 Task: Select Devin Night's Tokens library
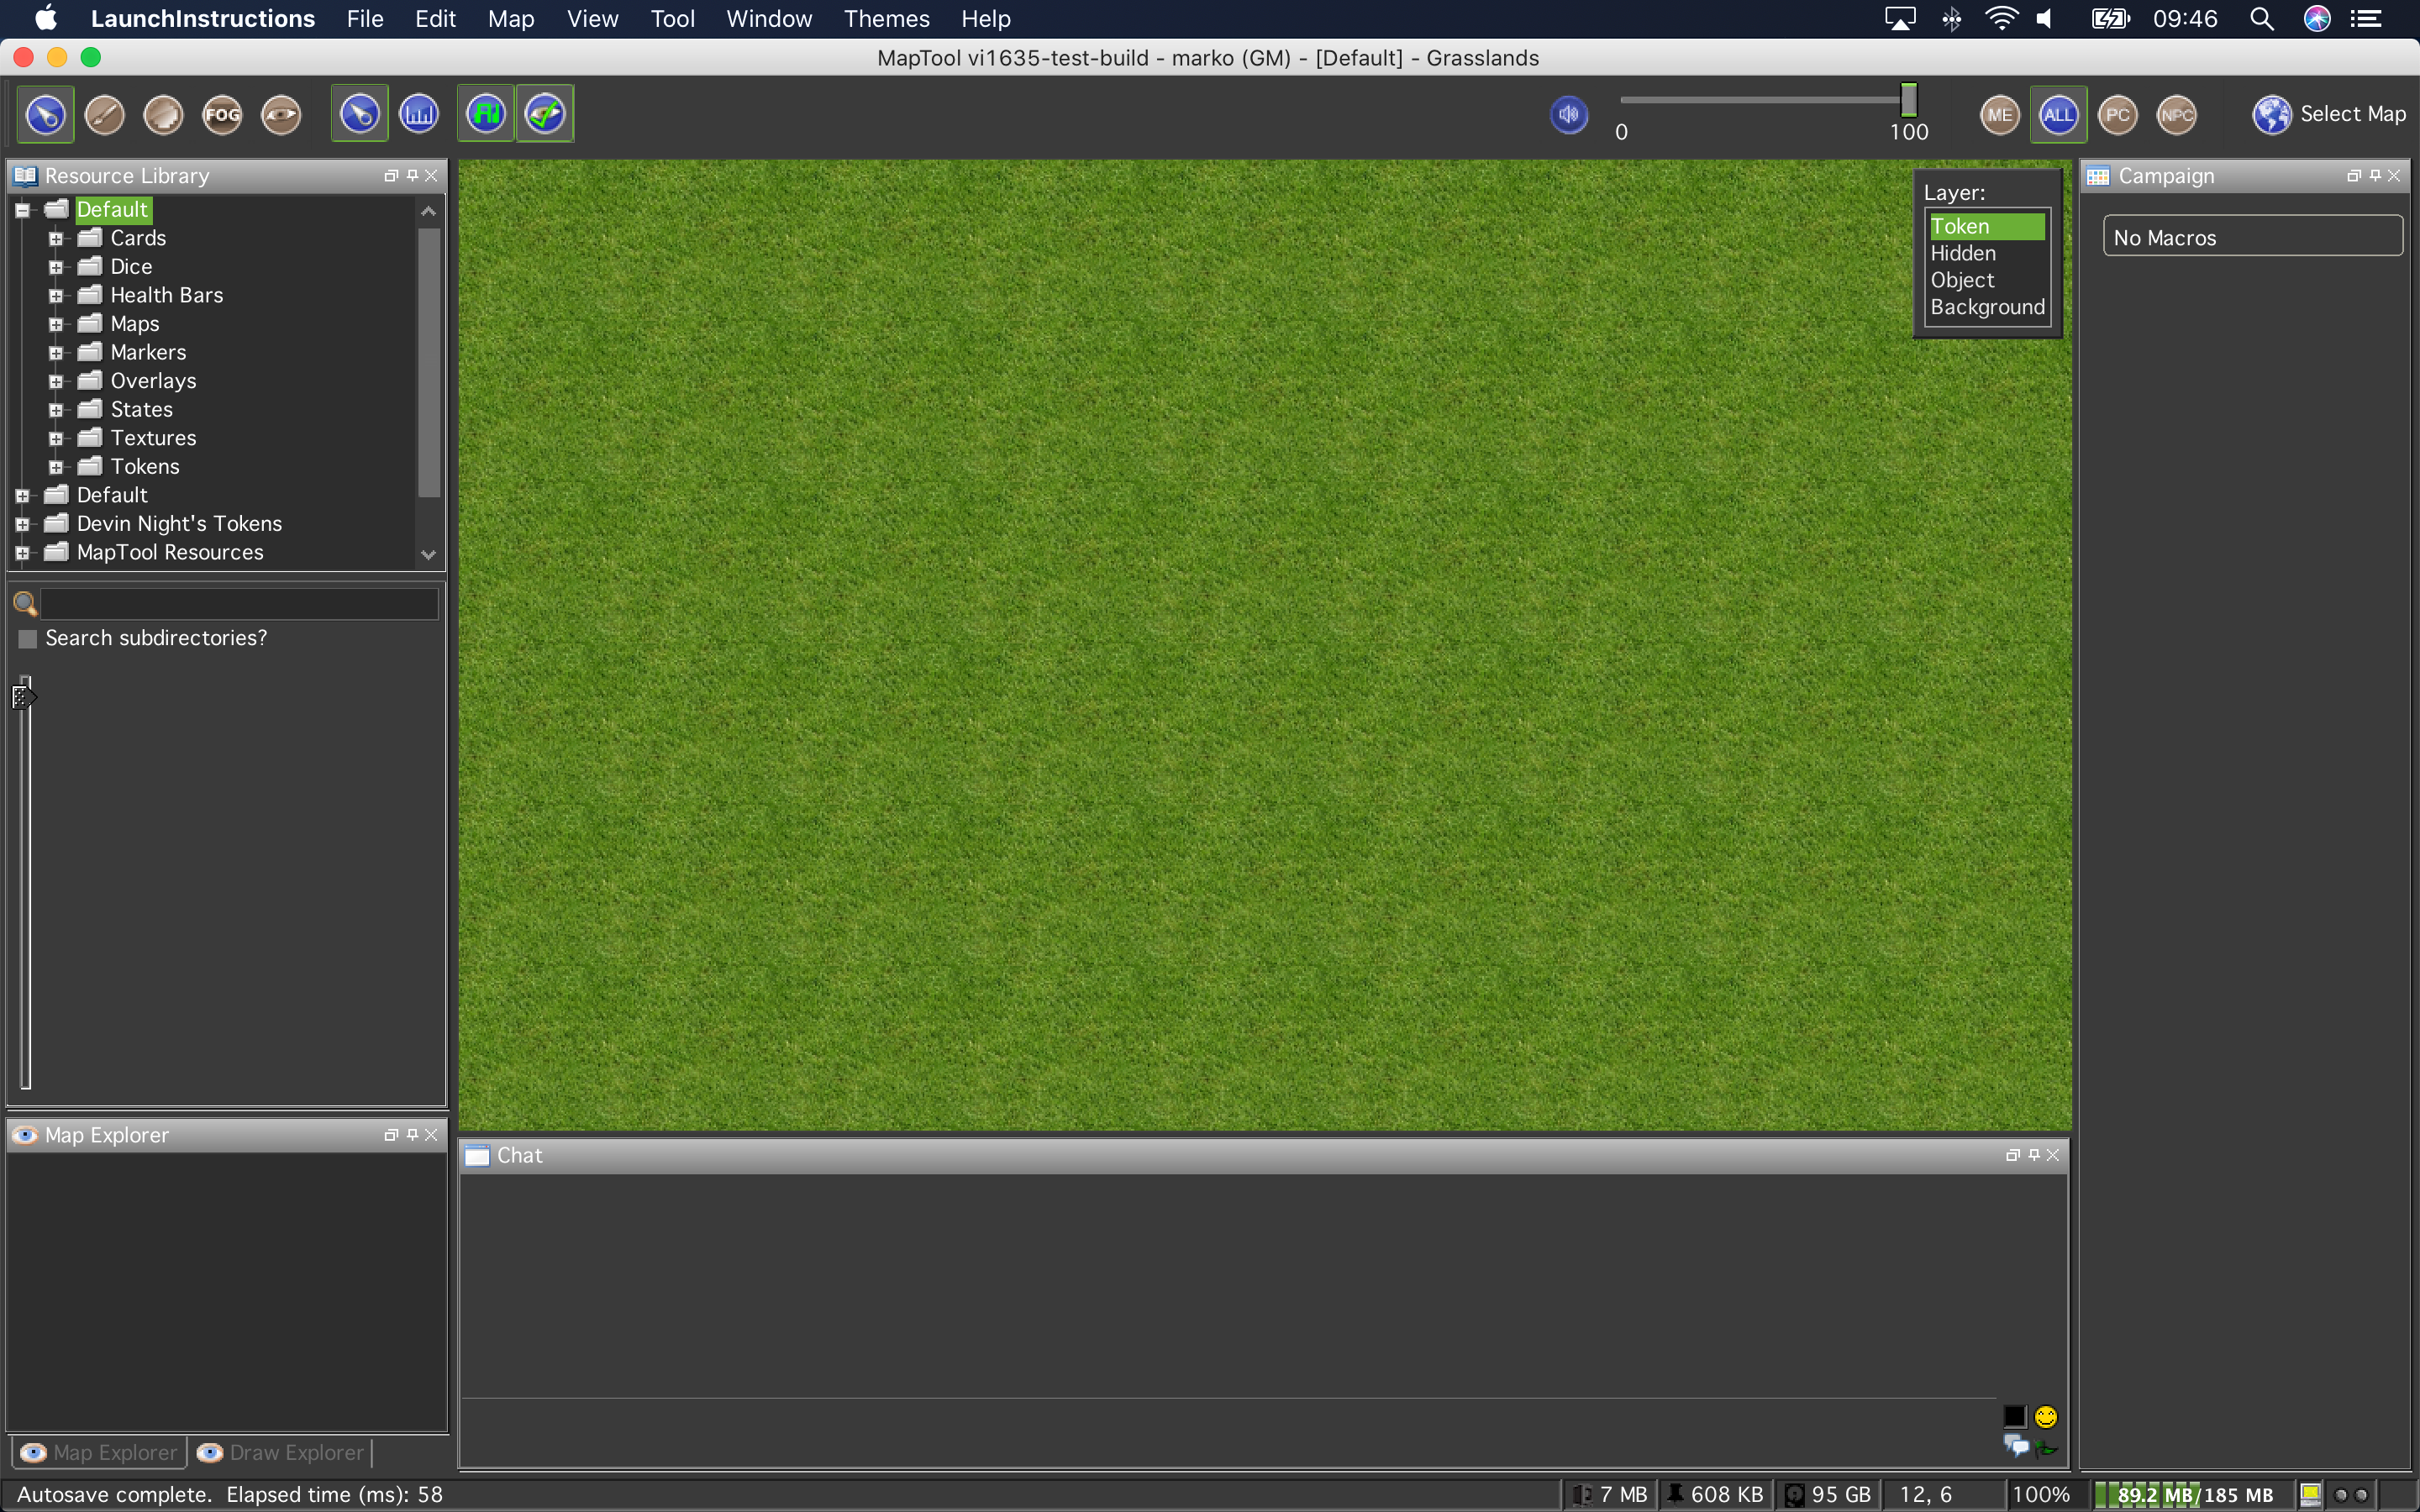[179, 524]
